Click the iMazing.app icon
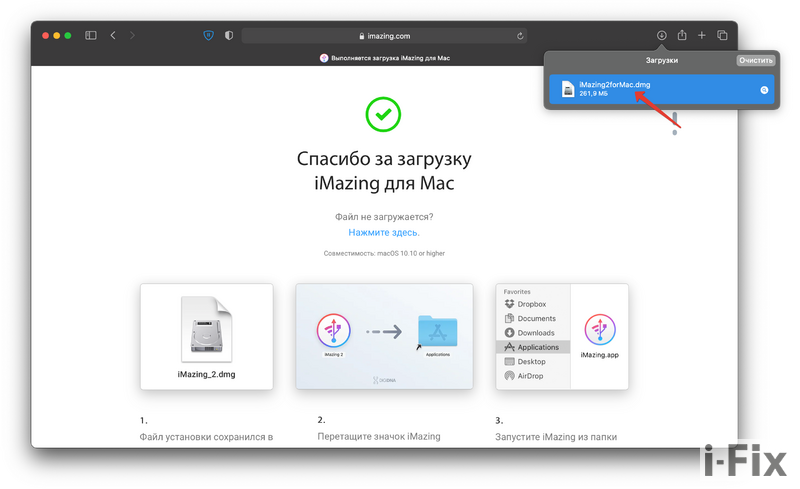Screen dimensions: 800x489 pyautogui.click(x=599, y=331)
